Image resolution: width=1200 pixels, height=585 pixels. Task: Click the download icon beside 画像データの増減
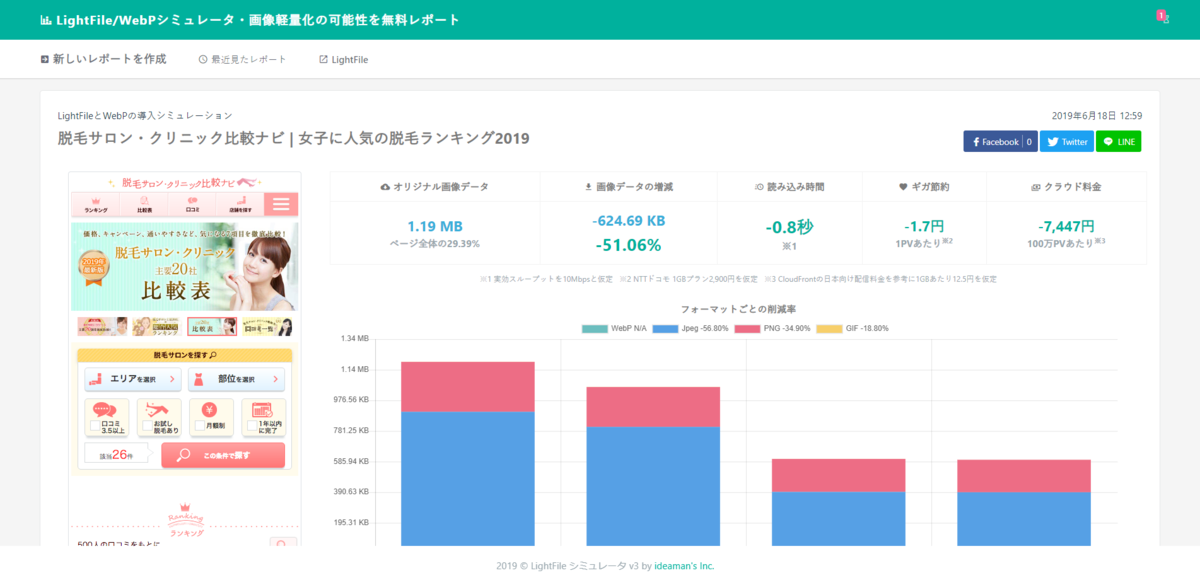click(x=588, y=187)
